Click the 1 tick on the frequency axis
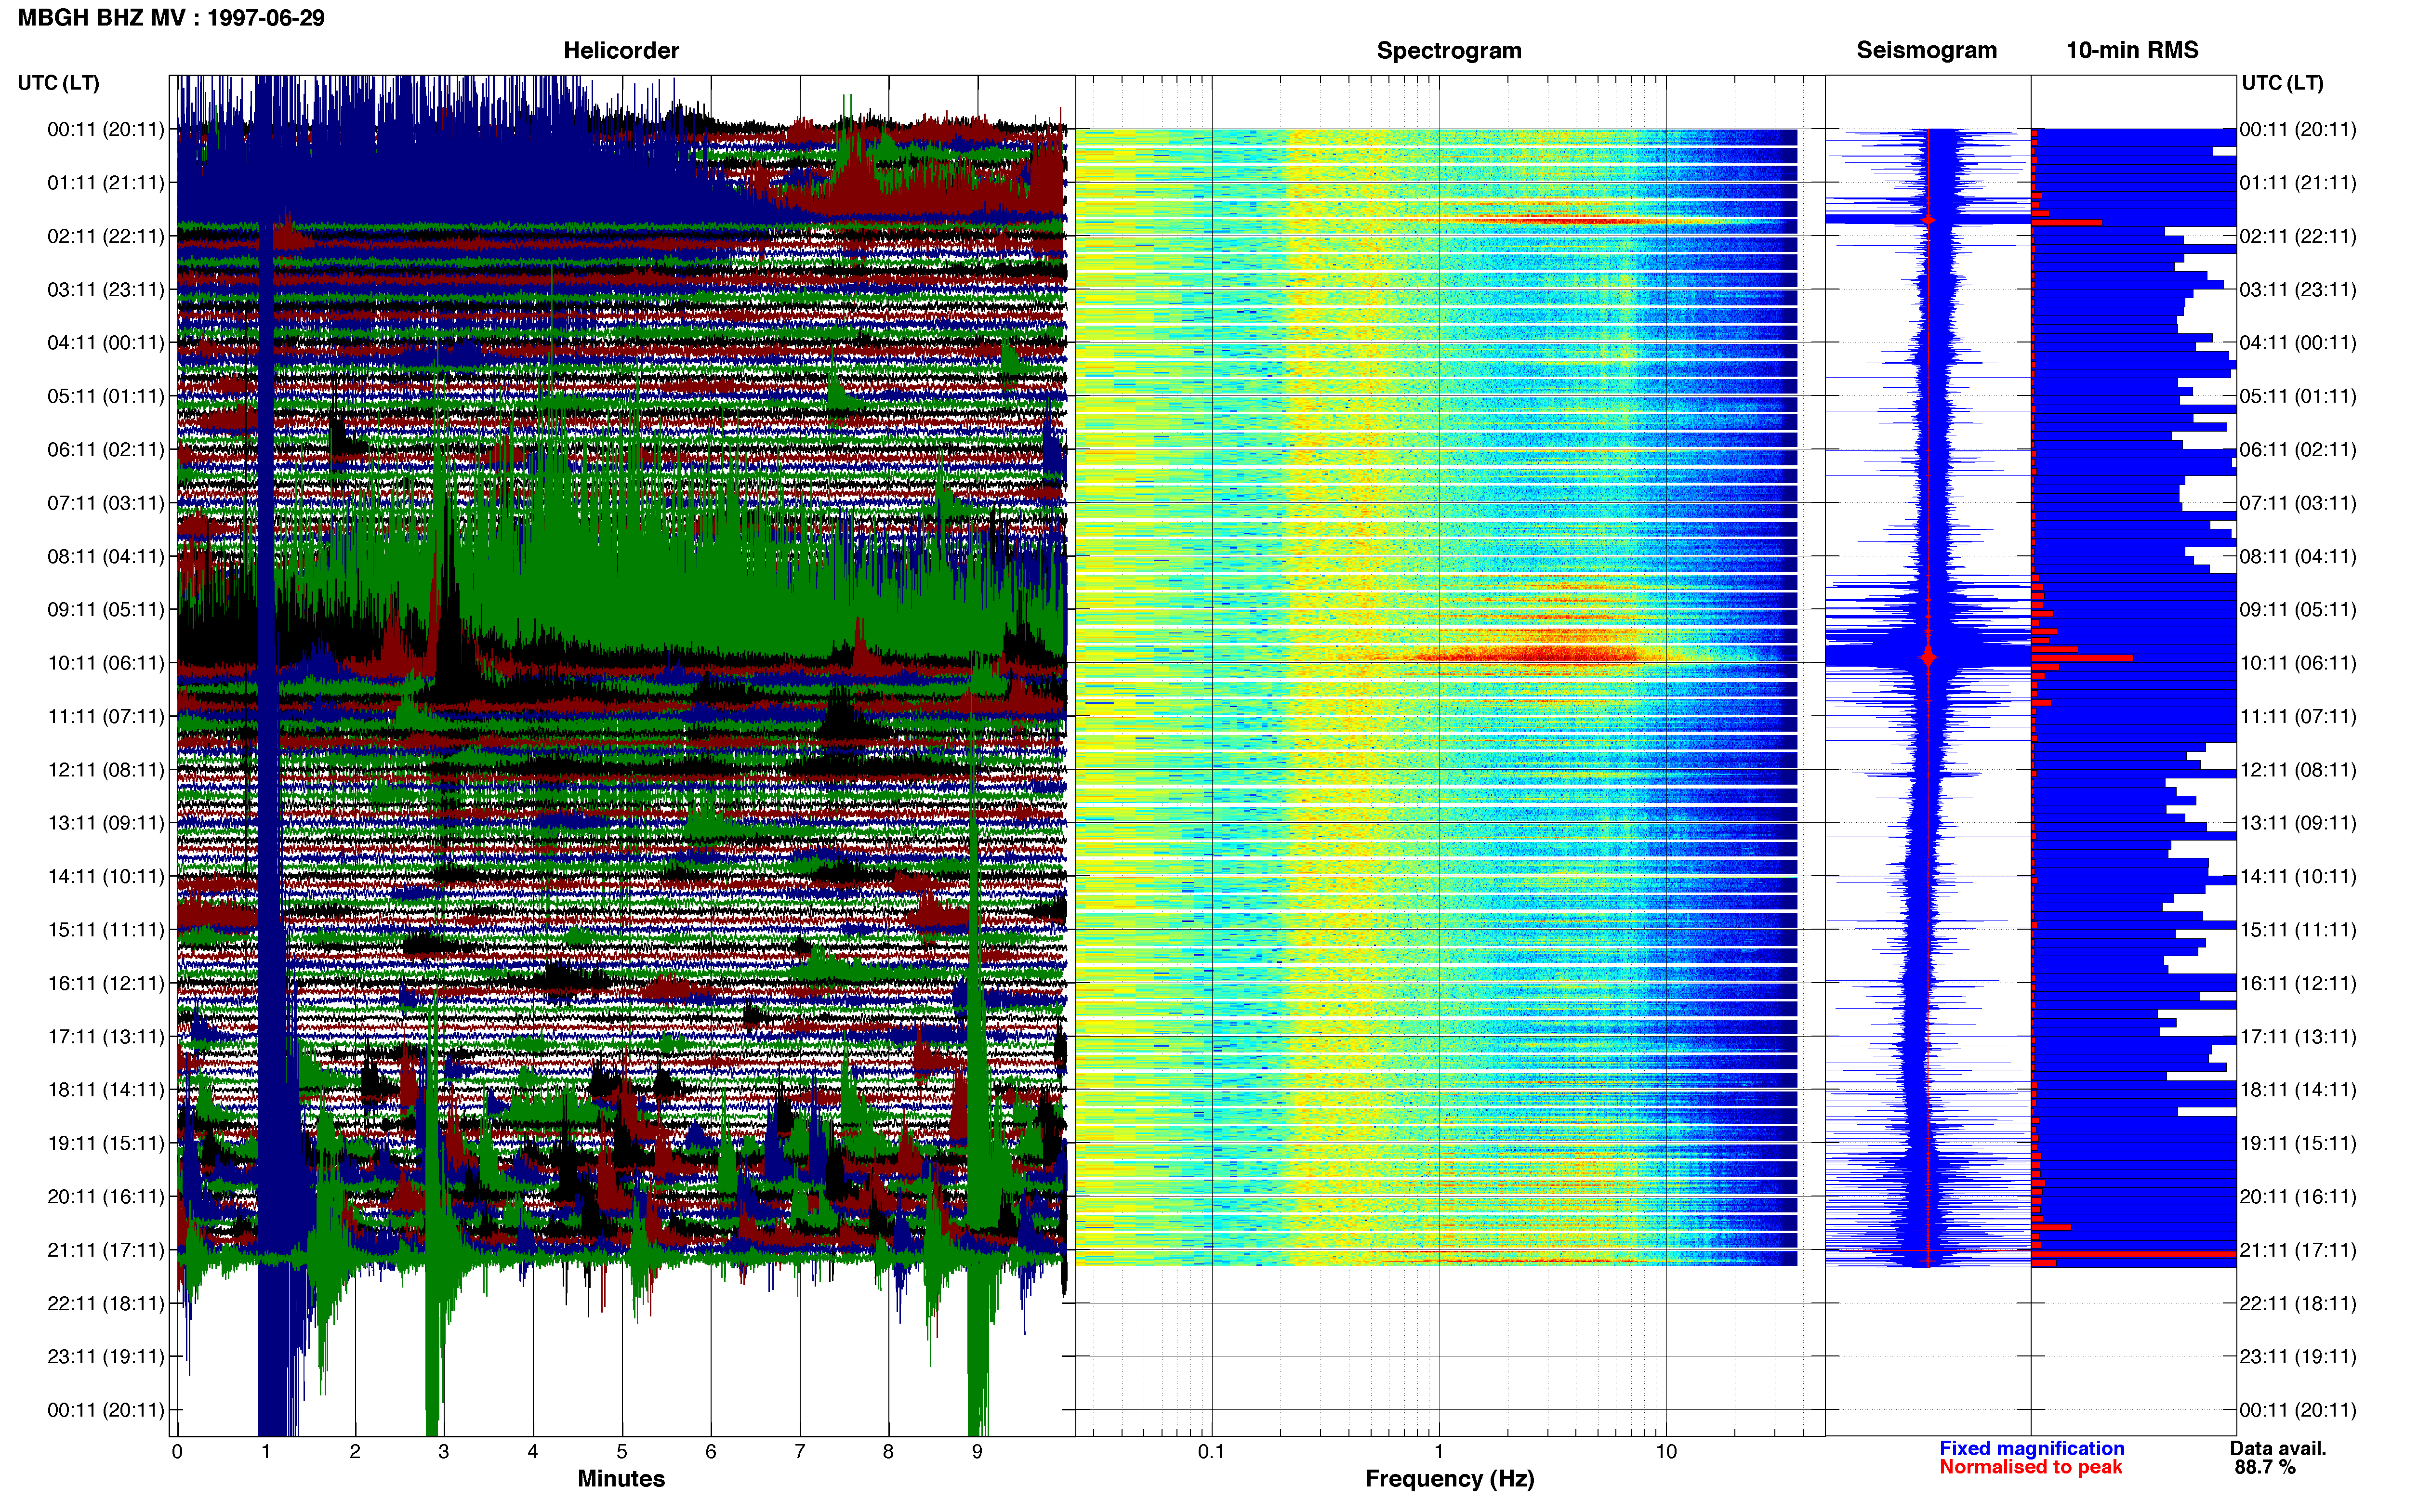 (x=1439, y=1452)
